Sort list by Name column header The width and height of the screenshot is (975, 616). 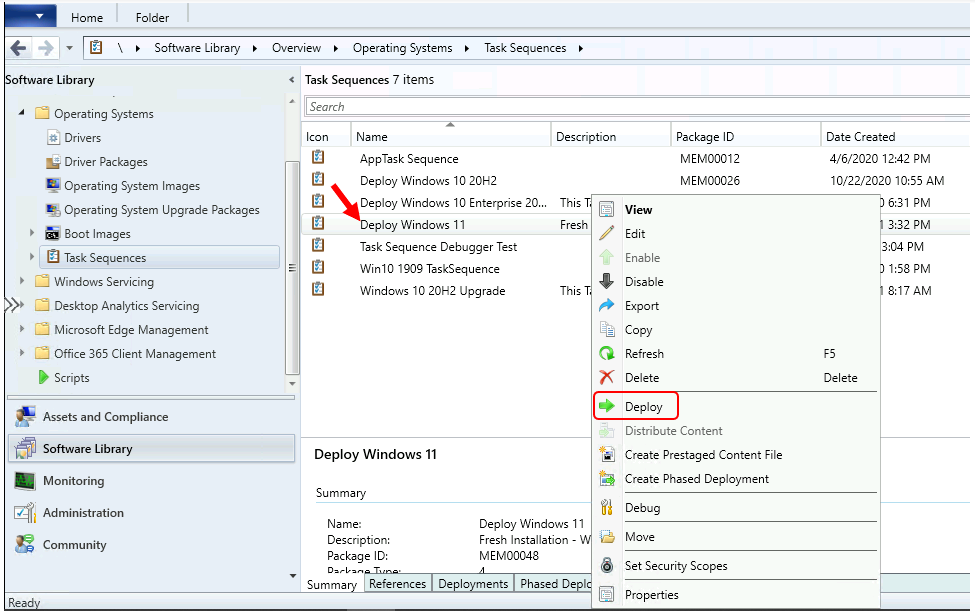coord(451,136)
